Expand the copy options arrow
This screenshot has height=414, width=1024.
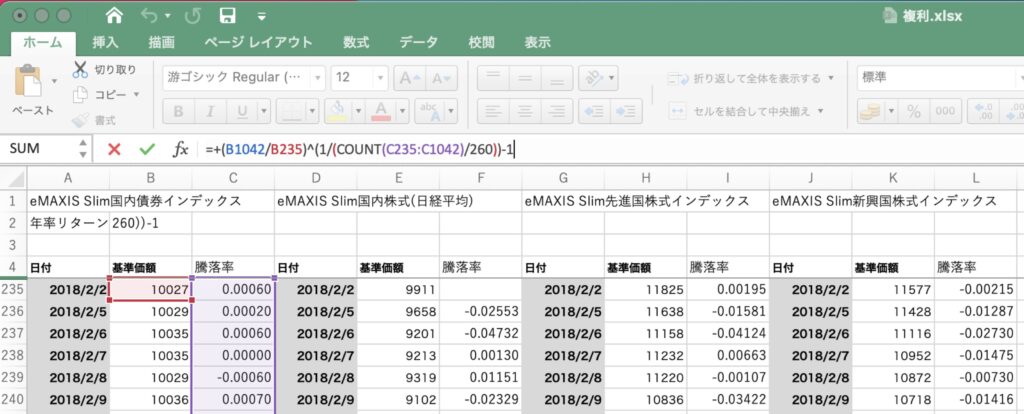point(136,95)
